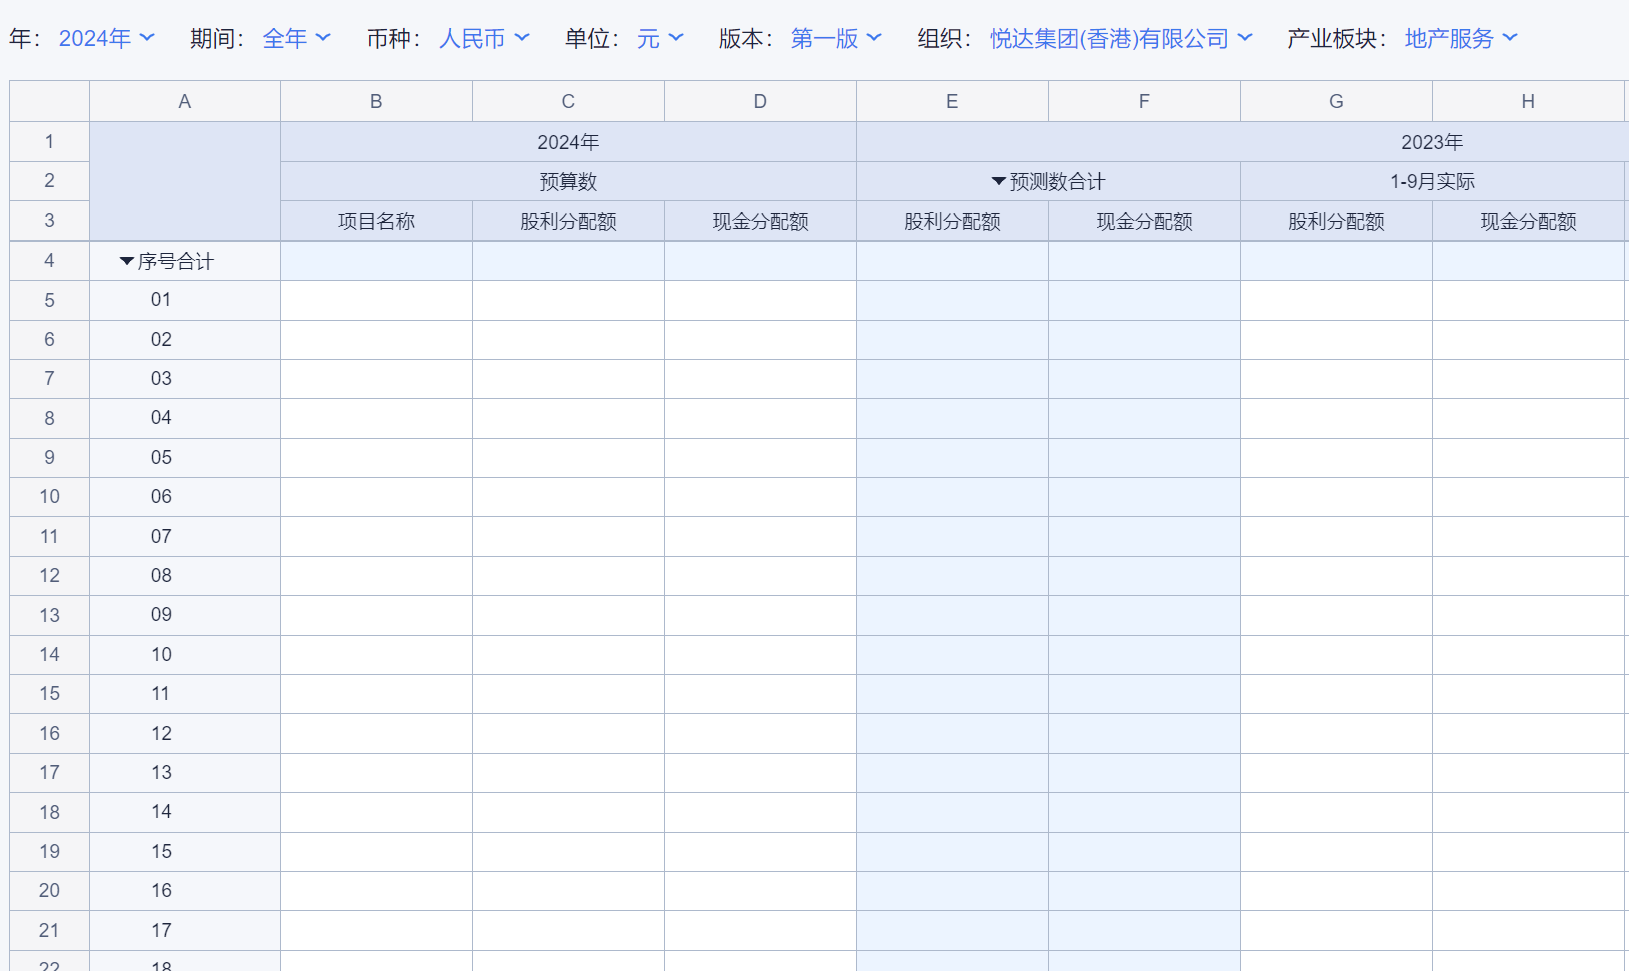Viewport: 1629px width, 971px height.
Task: Click row header number 10
Action: tap(49, 497)
